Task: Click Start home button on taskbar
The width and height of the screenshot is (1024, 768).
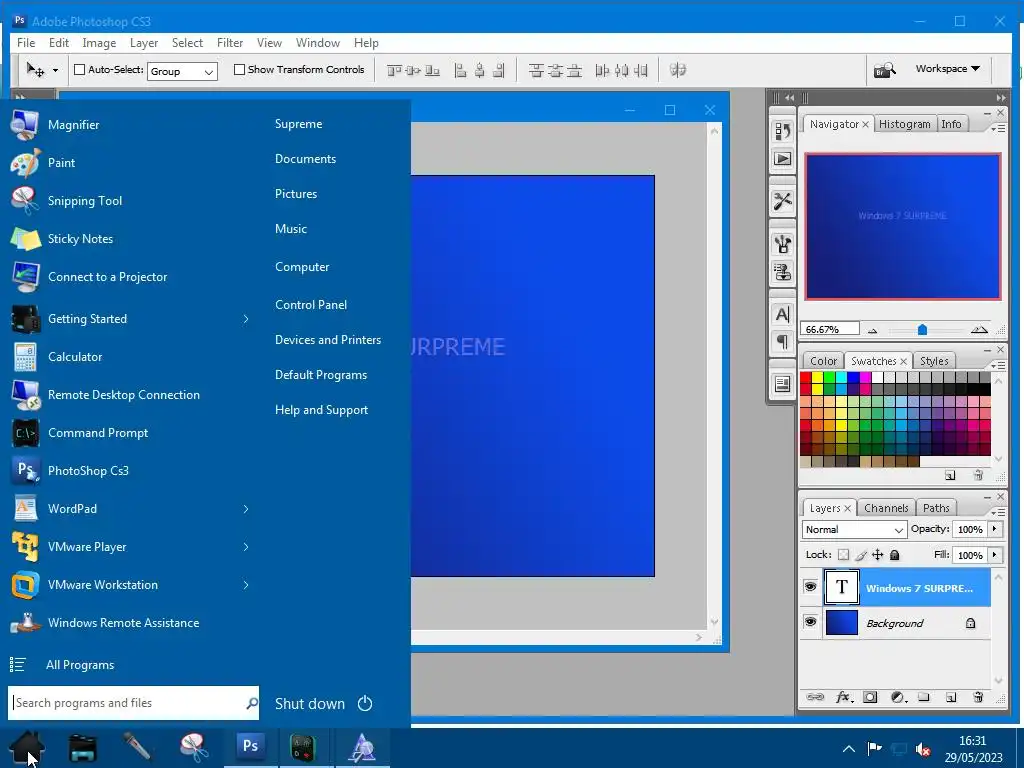Action: tap(27, 746)
